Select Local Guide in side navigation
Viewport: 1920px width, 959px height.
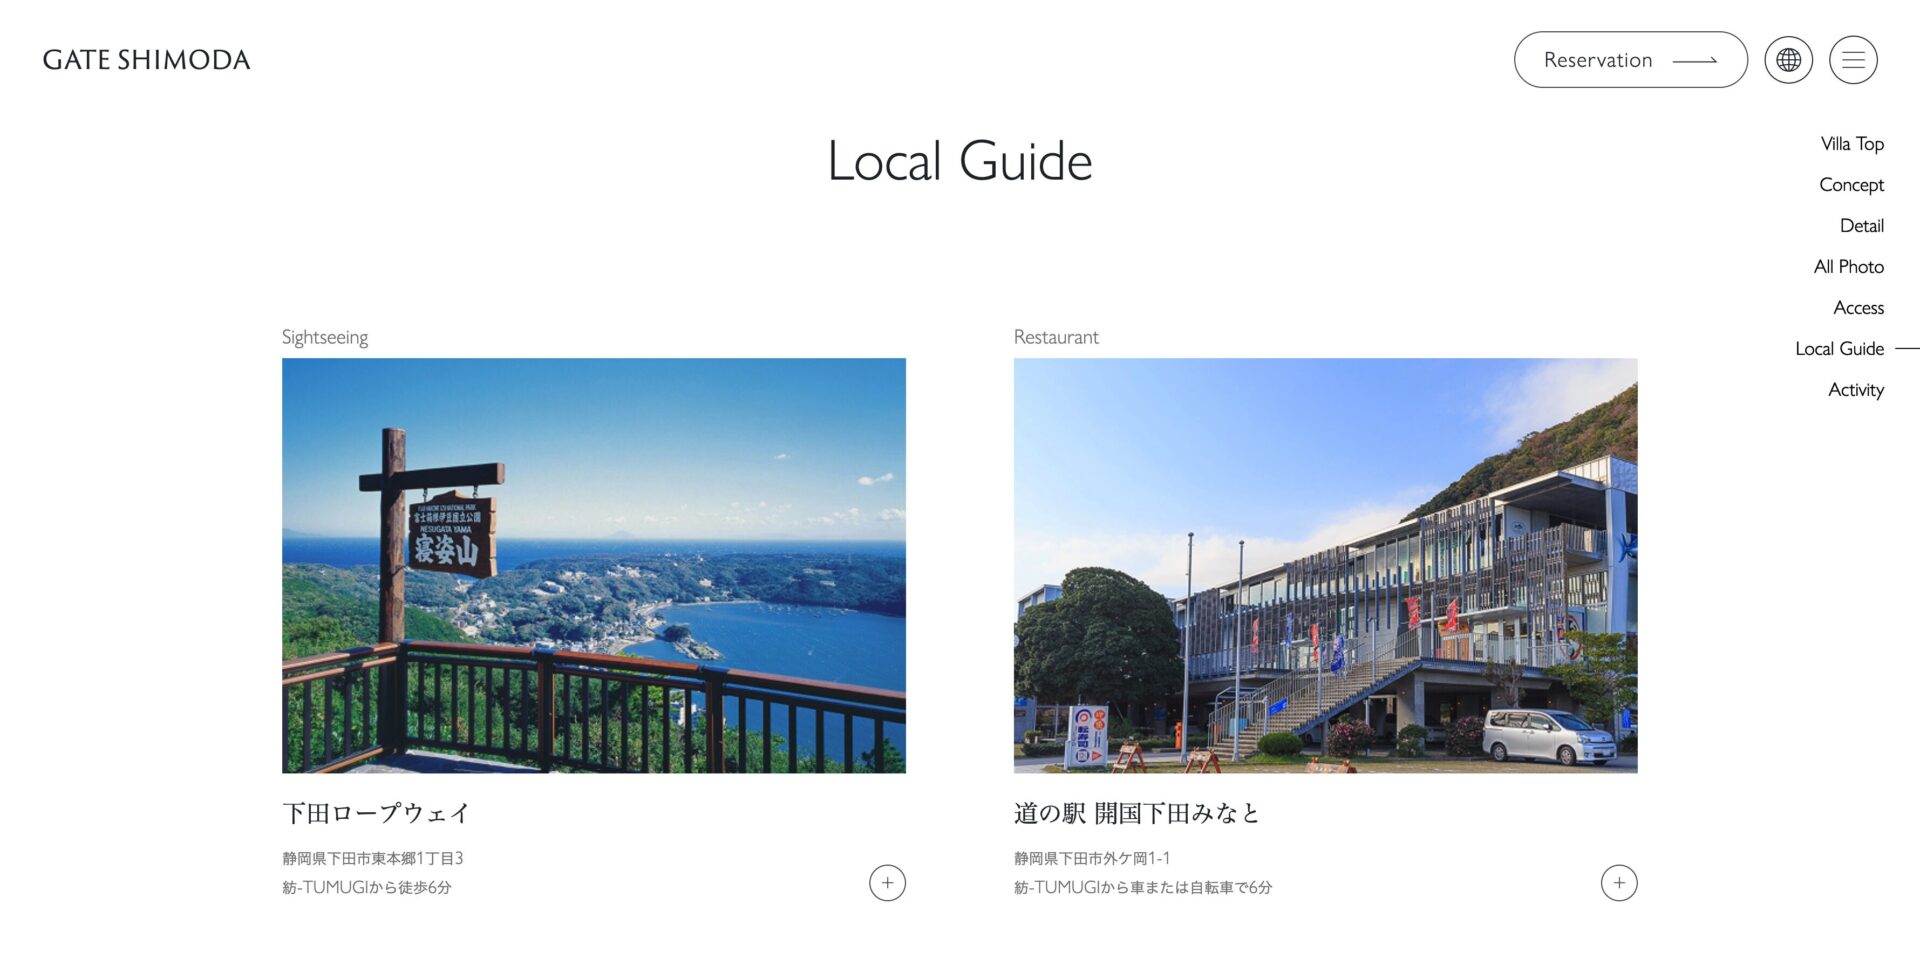(1839, 349)
